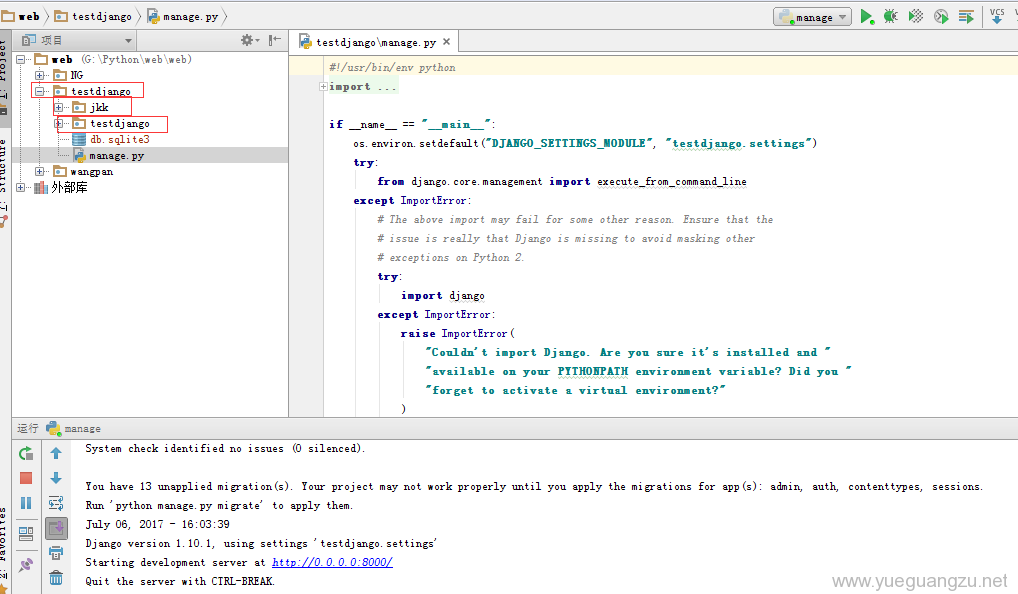Select the wangpan folder row
The height and width of the screenshot is (594, 1018).
pos(151,171)
